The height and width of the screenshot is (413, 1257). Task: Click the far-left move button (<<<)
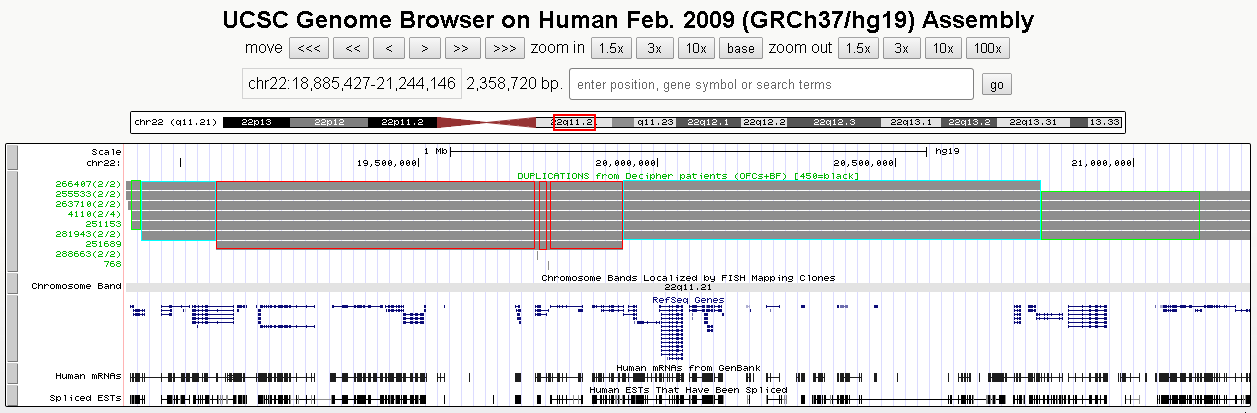tap(309, 48)
